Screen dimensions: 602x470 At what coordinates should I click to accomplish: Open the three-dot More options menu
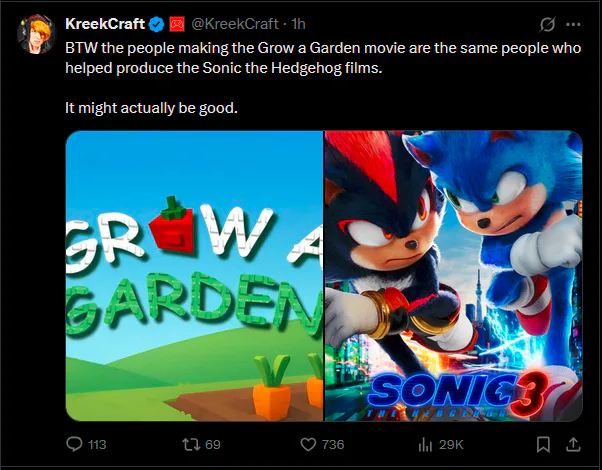tap(573, 24)
